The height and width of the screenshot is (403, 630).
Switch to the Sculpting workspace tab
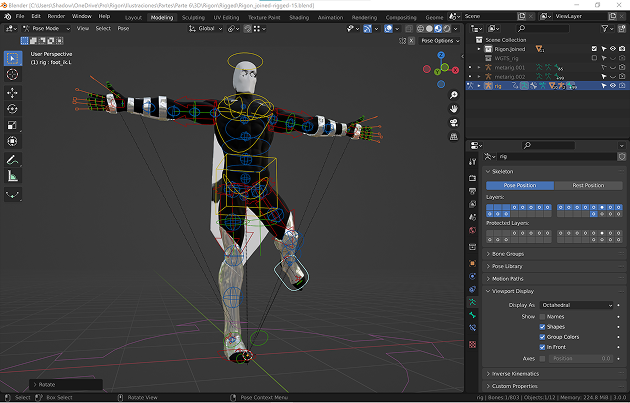(193, 17)
